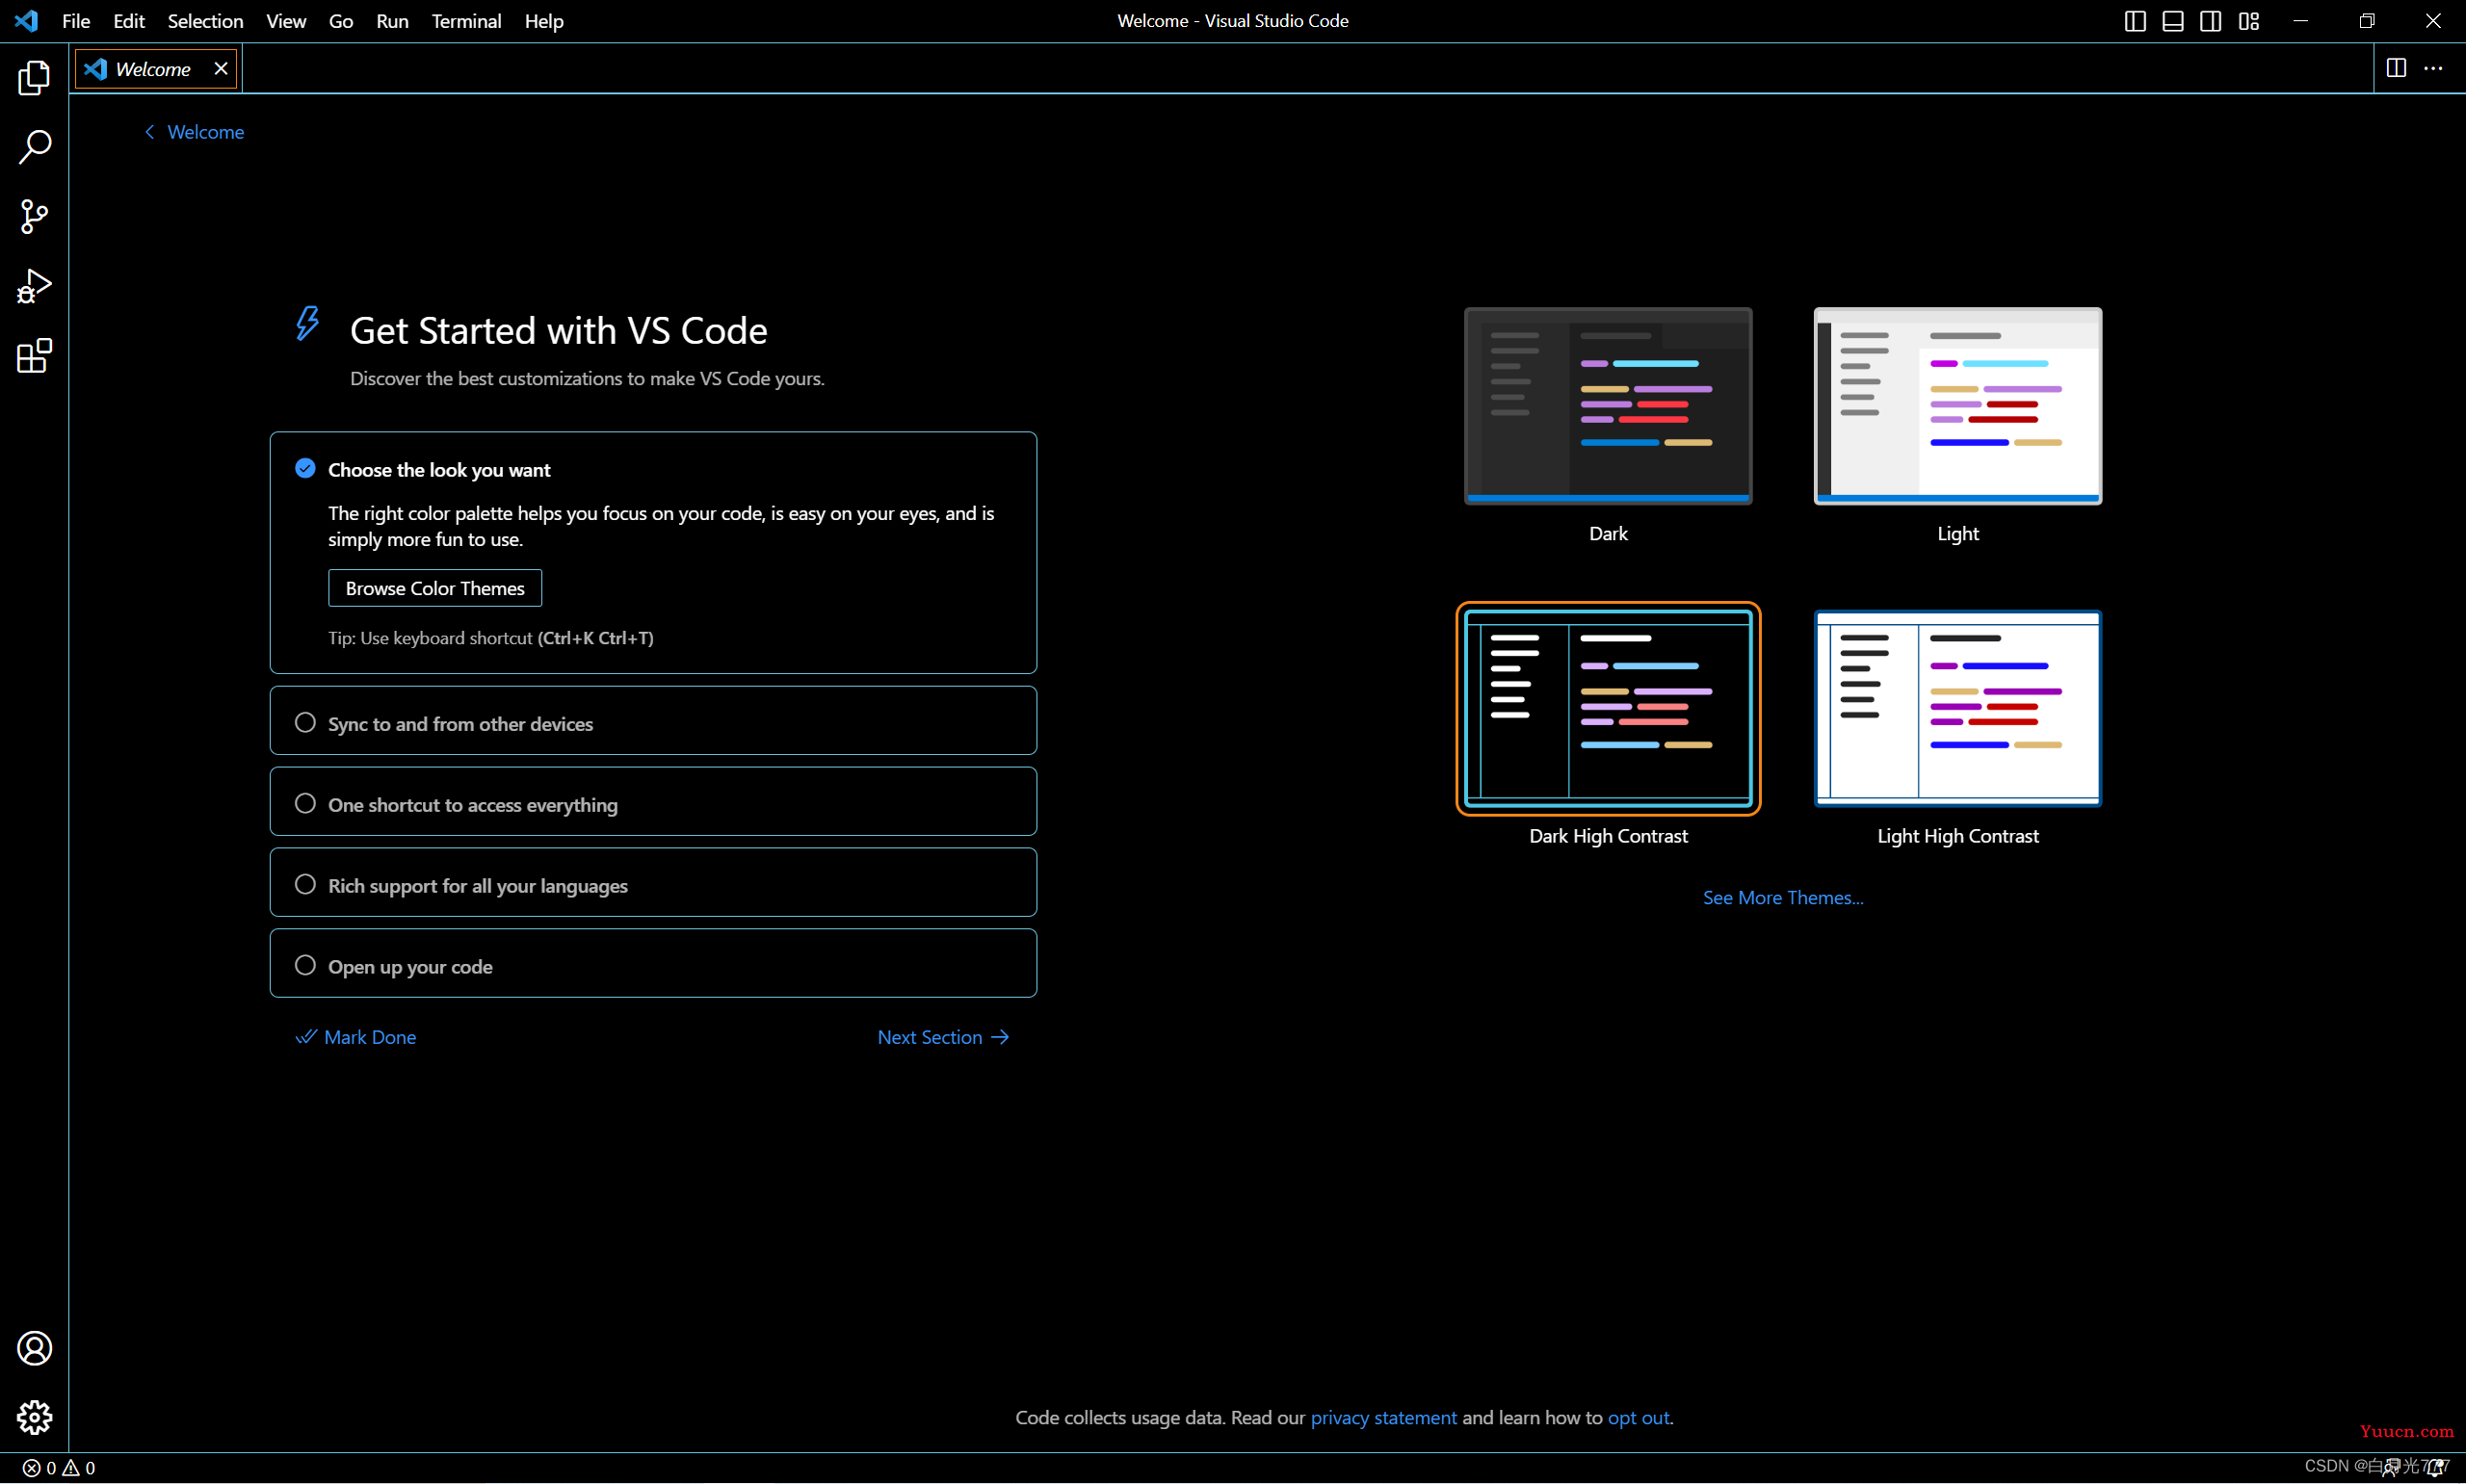Open the Run menu
The width and height of the screenshot is (2466, 1484).
click(392, 21)
